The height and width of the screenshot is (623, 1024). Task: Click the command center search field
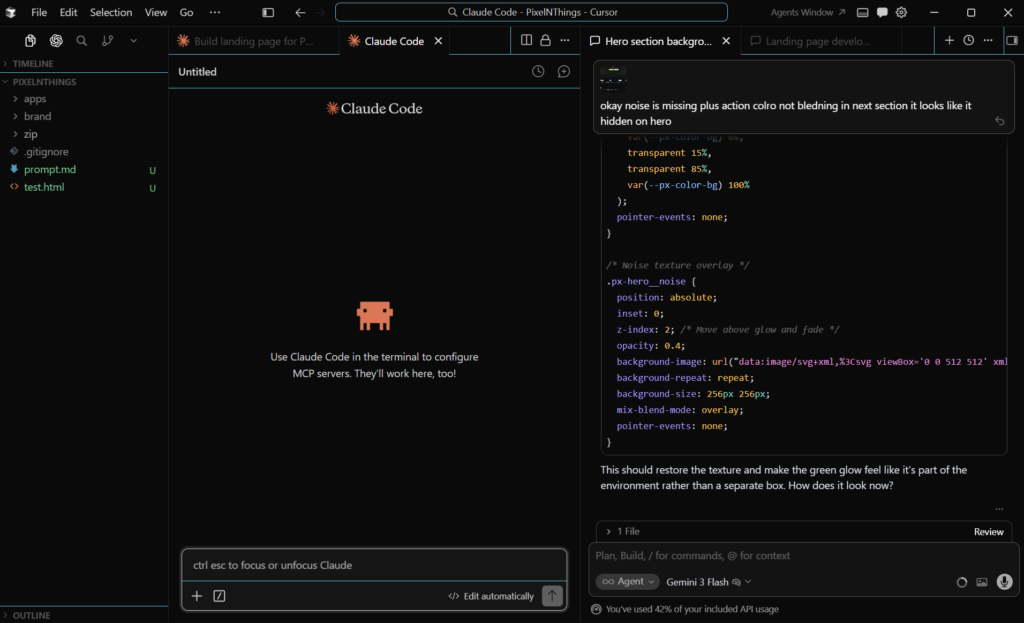[x=531, y=12]
